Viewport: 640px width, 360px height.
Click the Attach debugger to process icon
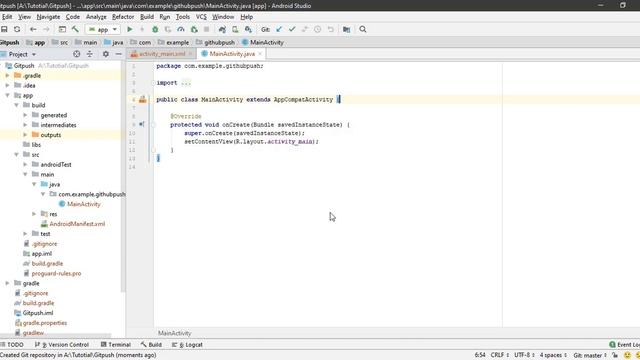tap(194, 29)
